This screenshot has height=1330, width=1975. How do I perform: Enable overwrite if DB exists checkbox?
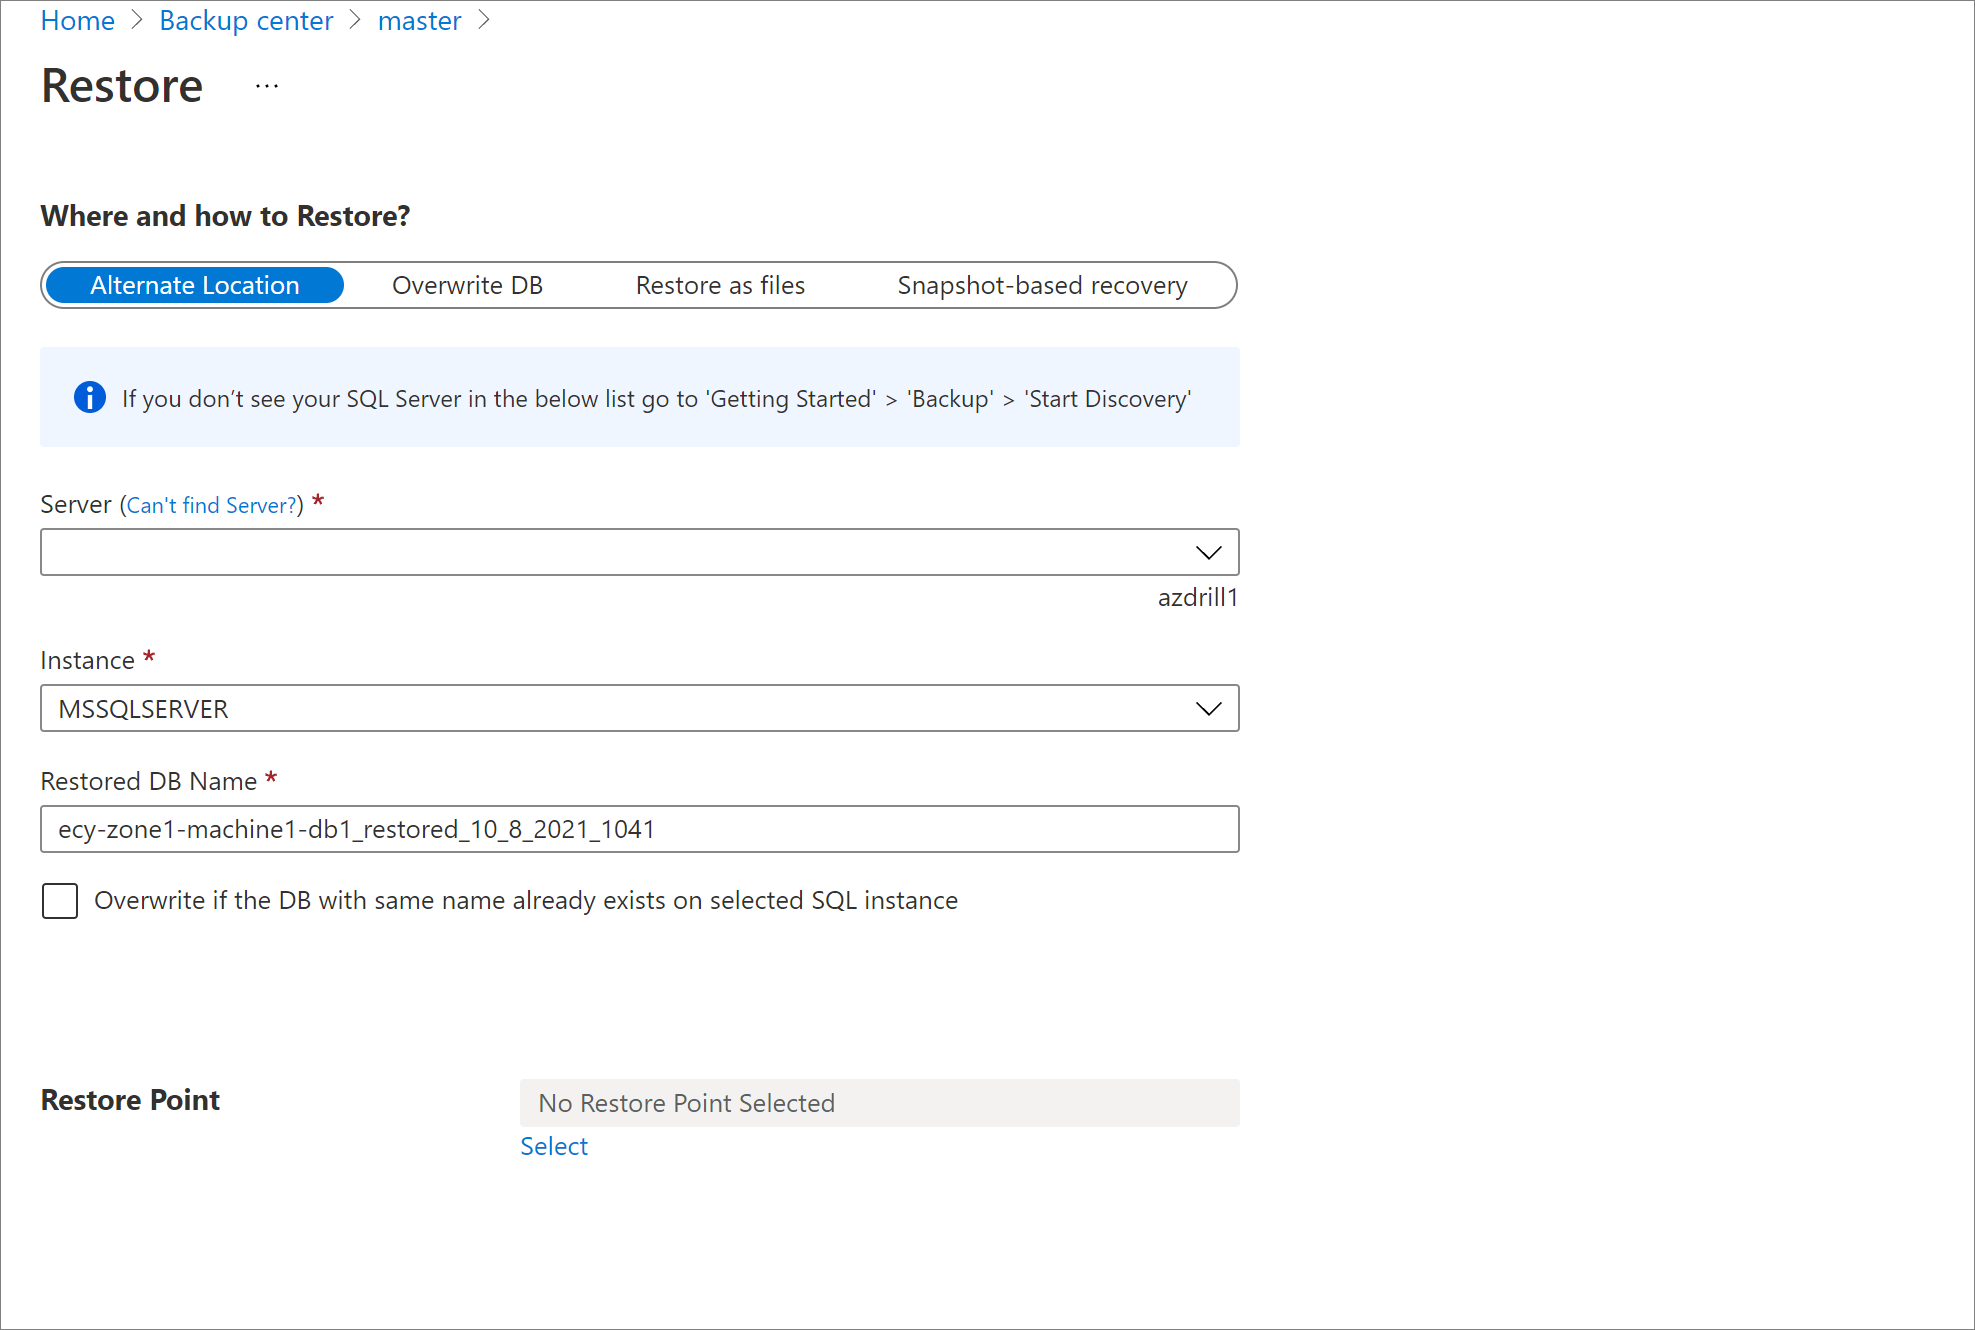[60, 901]
